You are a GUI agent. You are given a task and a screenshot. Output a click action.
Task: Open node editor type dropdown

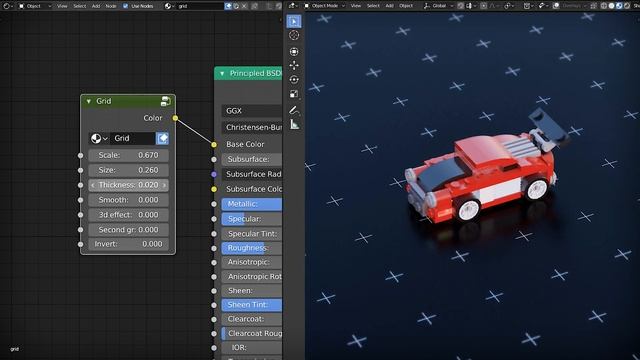9,6
